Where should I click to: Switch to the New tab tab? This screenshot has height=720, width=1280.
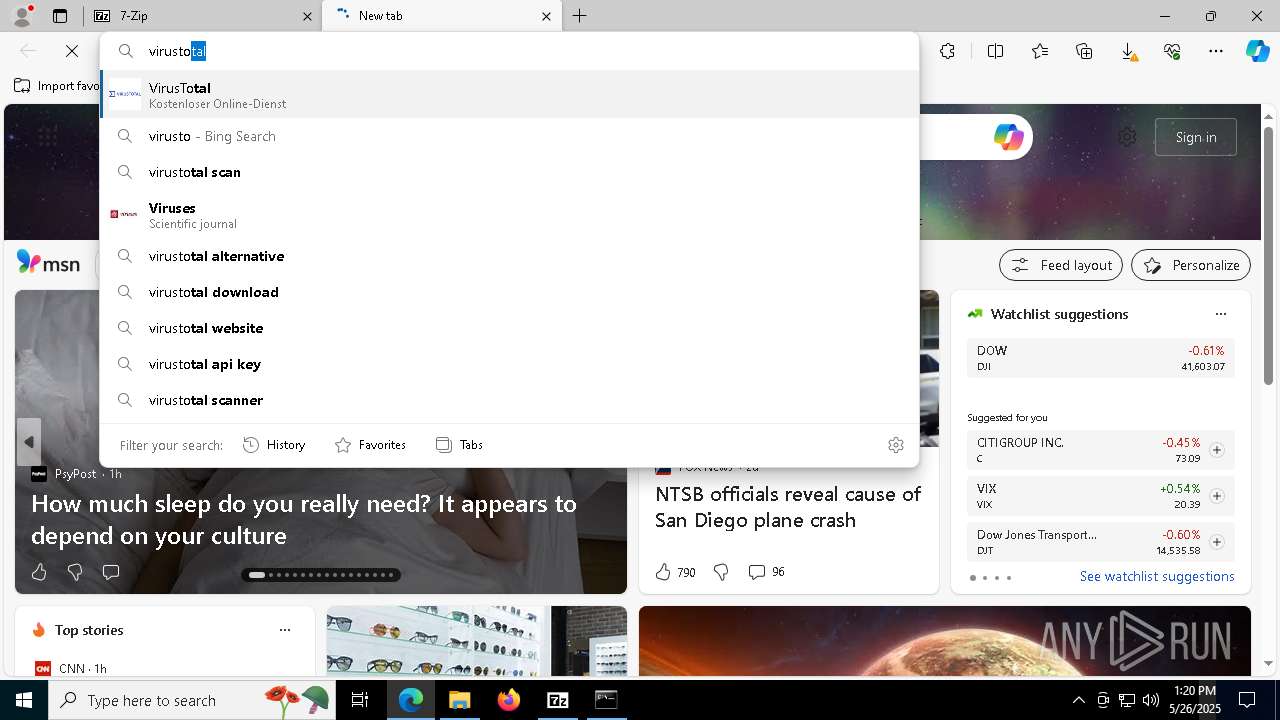click(x=442, y=16)
